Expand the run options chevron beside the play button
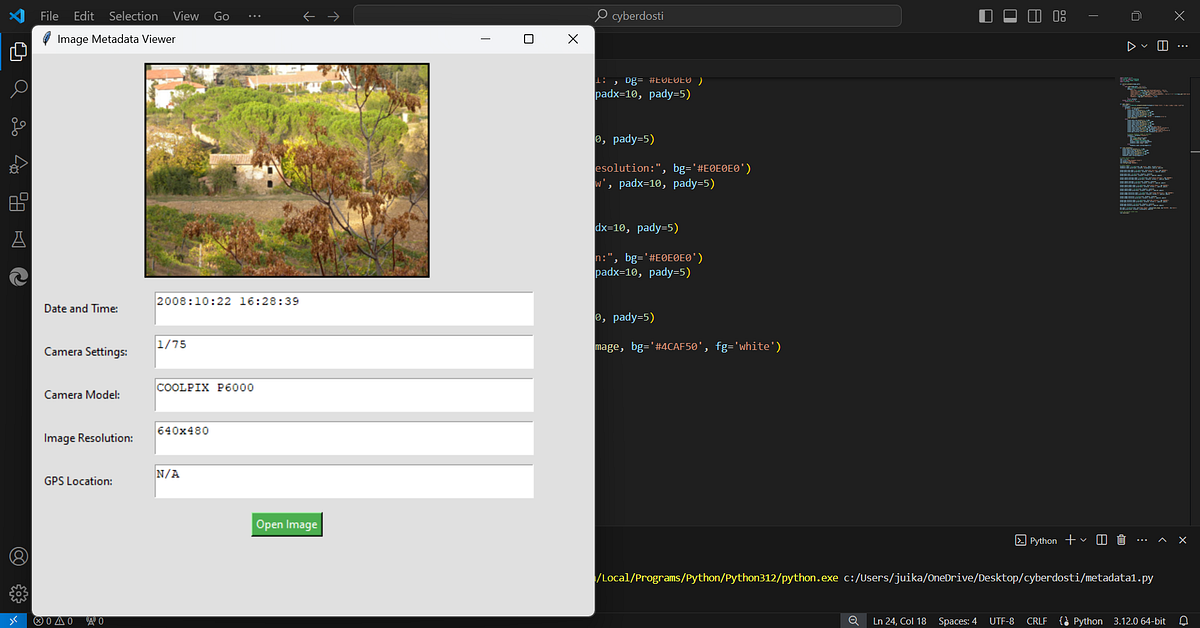 pos(1142,45)
